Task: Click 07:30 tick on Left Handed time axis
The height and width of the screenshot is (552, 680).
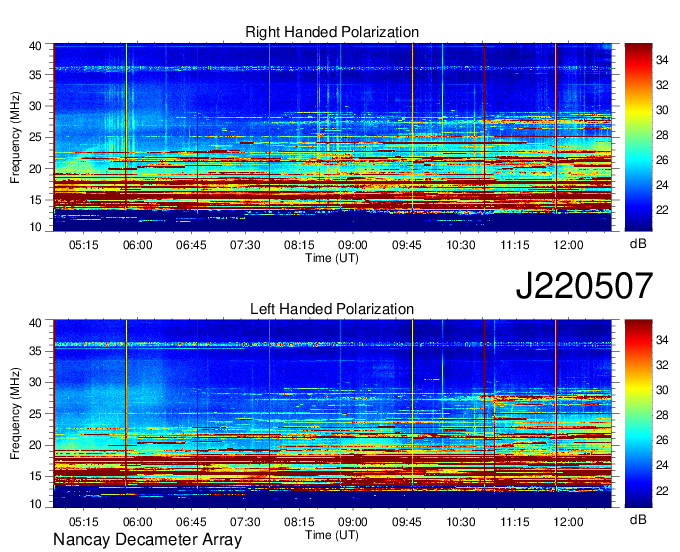Action: coord(245,522)
